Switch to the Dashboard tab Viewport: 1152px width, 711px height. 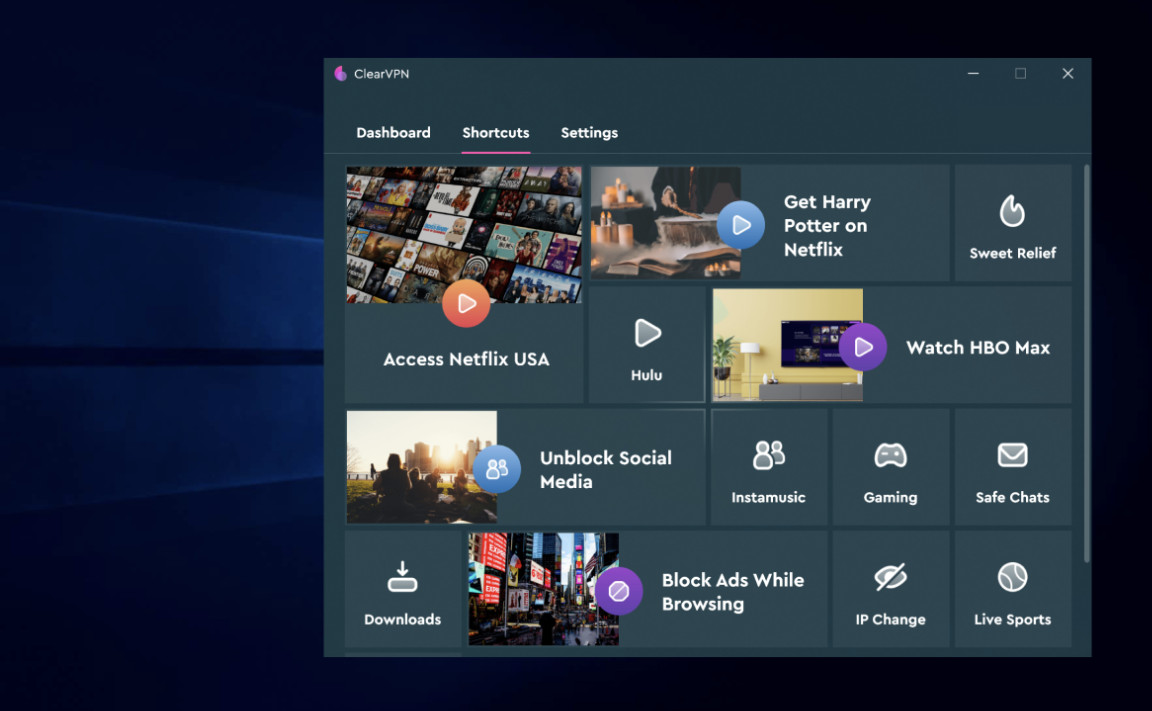coord(393,133)
